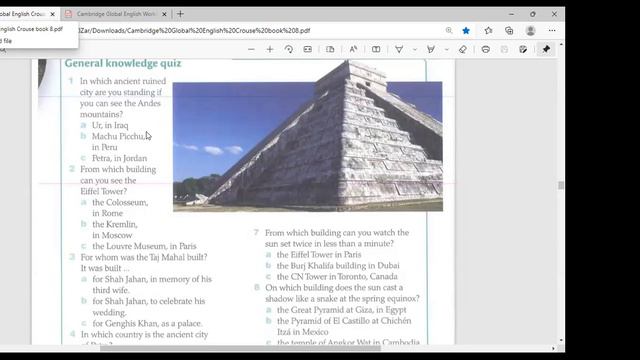
Task: Click 'the CN Tower in Toronto, Canada'
Action: coord(337,277)
